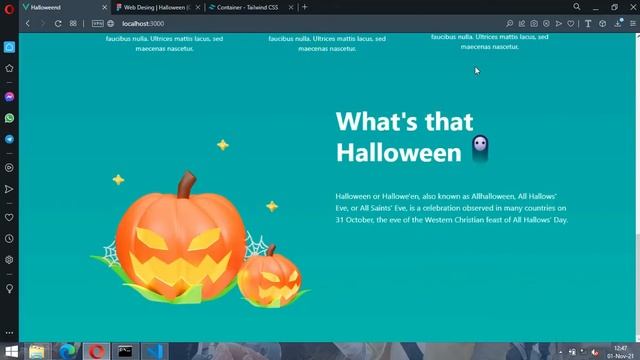Close the Web Desing Halloween tab
The image size is (640, 360).
[x=198, y=7]
